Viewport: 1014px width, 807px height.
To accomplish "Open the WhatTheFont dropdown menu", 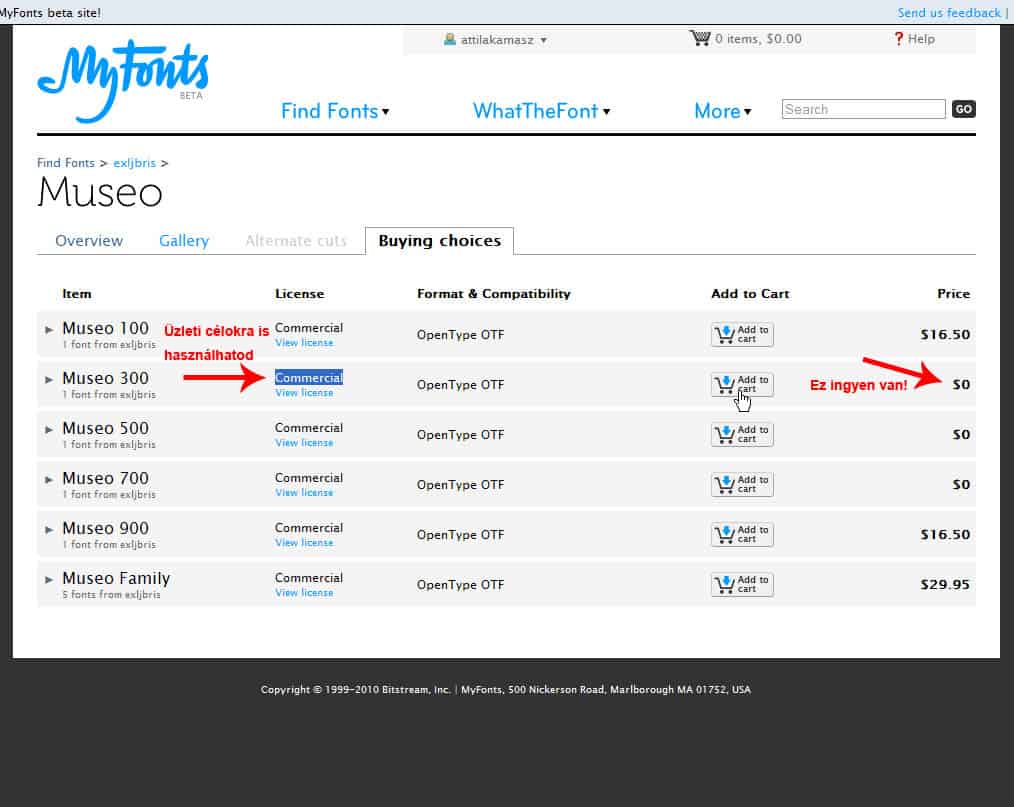I will tap(541, 111).
